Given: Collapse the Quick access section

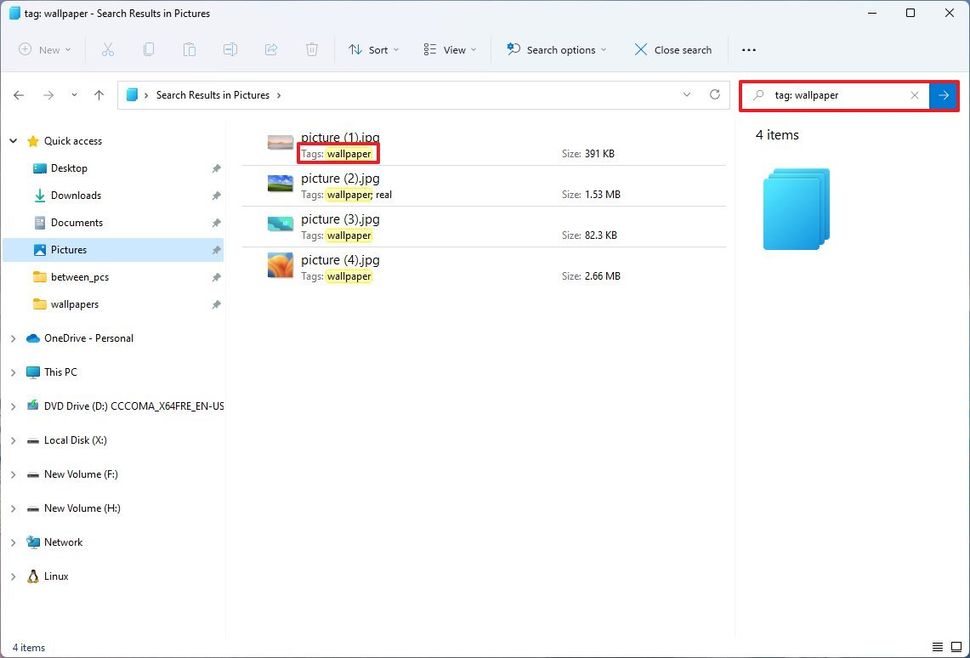Looking at the screenshot, I should tap(13, 141).
